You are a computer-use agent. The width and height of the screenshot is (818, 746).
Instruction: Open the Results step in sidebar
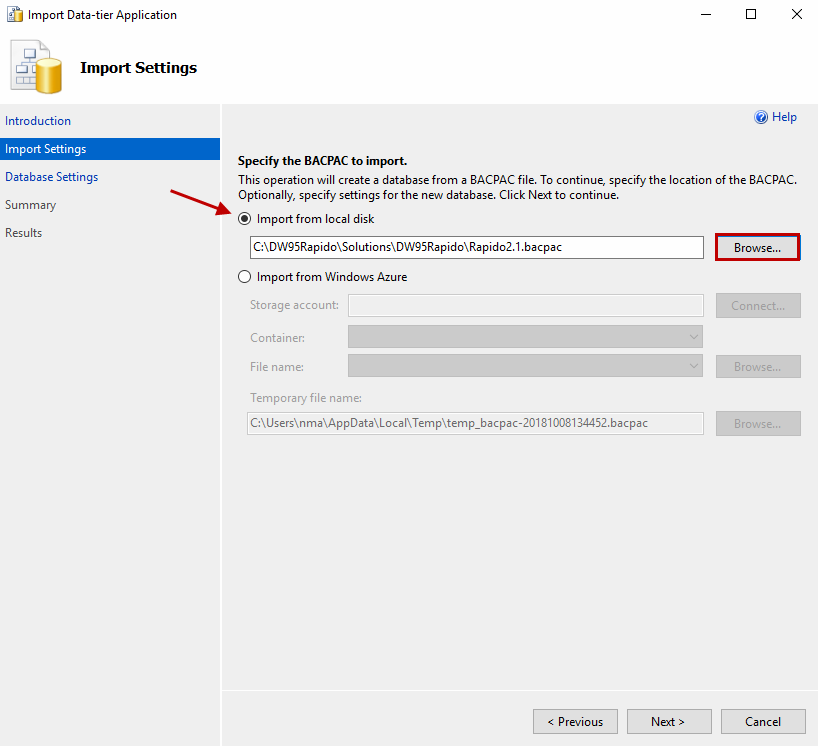(24, 233)
